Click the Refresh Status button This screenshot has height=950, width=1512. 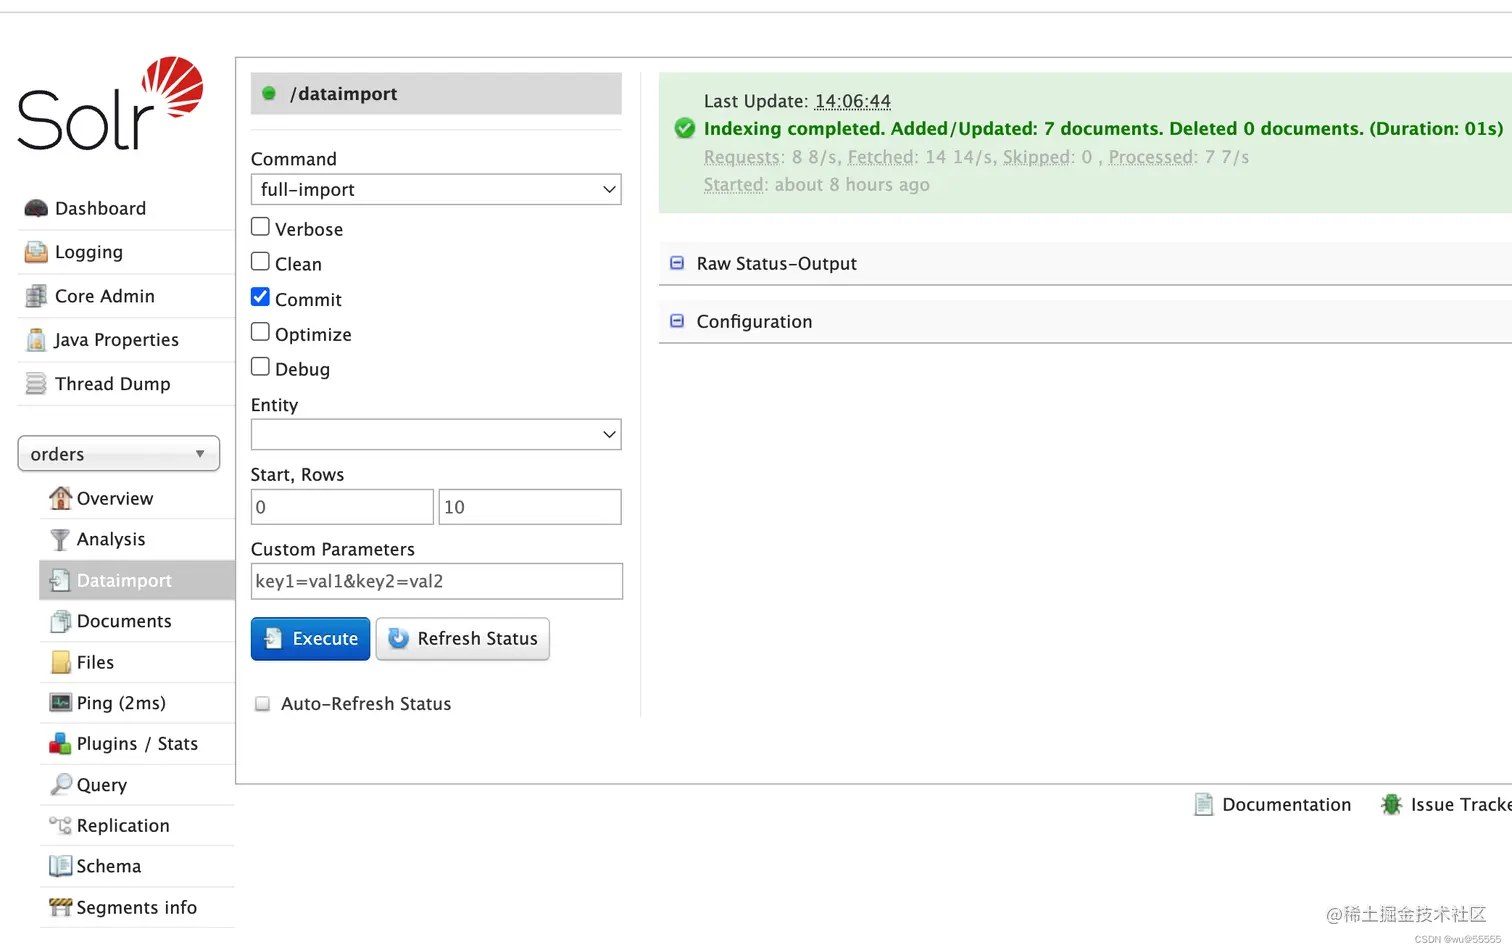click(x=463, y=639)
